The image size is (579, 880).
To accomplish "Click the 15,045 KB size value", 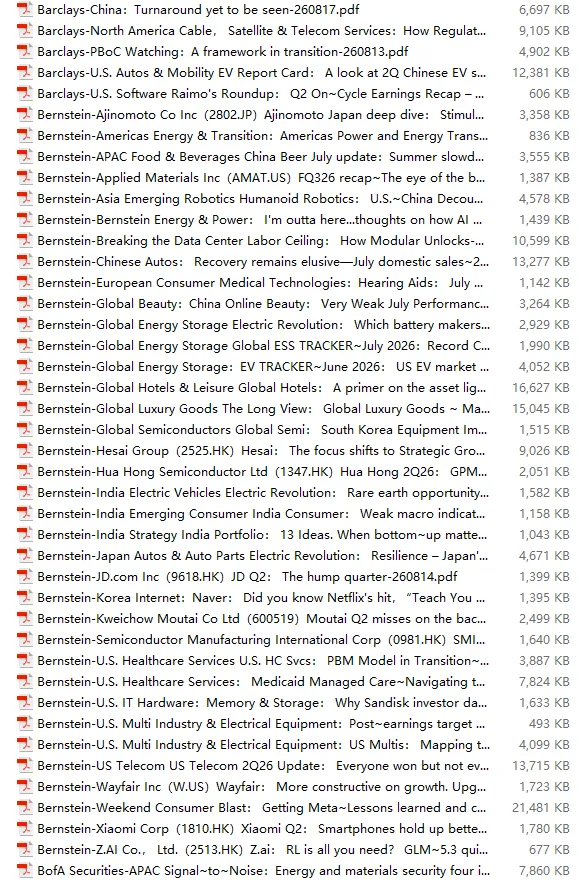I will point(541,409).
